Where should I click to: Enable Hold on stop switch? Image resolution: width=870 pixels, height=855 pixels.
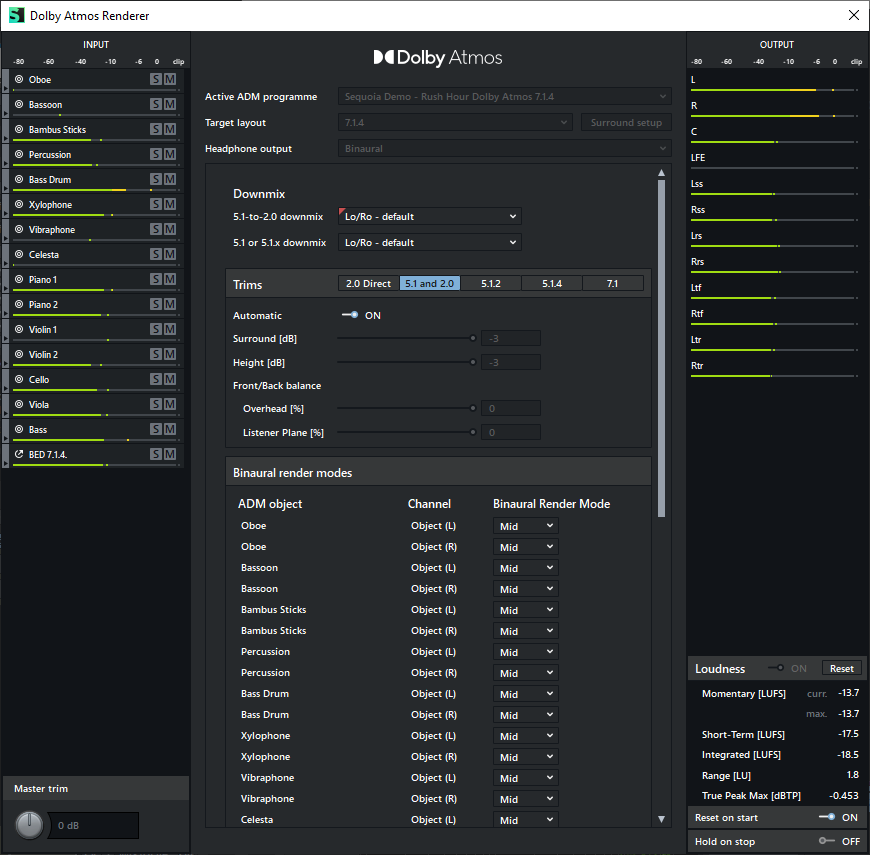pyautogui.click(x=826, y=841)
